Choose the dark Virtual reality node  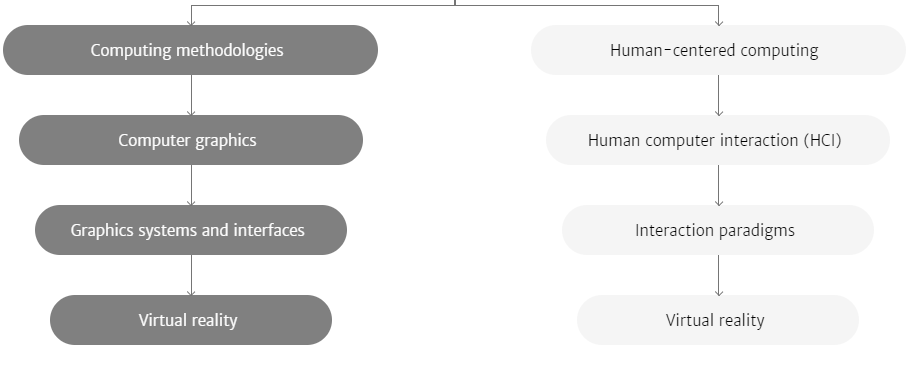pyautogui.click(x=191, y=320)
